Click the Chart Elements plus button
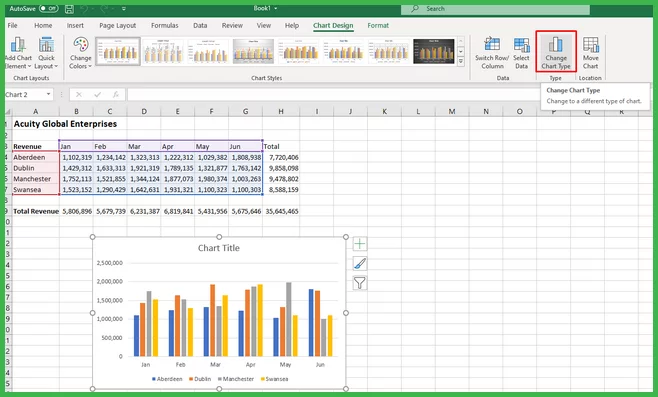This screenshot has height=397, width=658. pos(360,244)
